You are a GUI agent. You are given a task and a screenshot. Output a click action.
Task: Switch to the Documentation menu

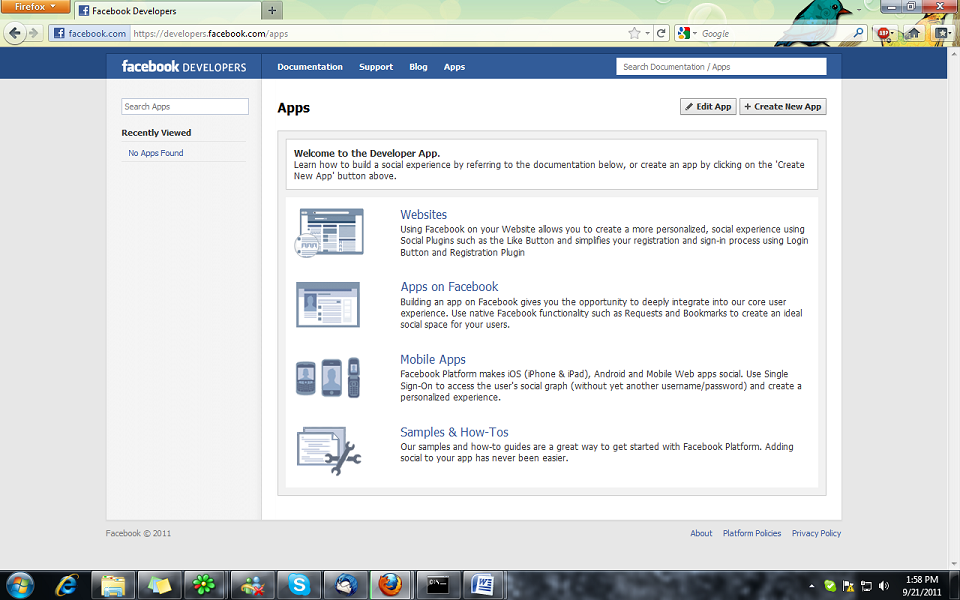(x=310, y=66)
